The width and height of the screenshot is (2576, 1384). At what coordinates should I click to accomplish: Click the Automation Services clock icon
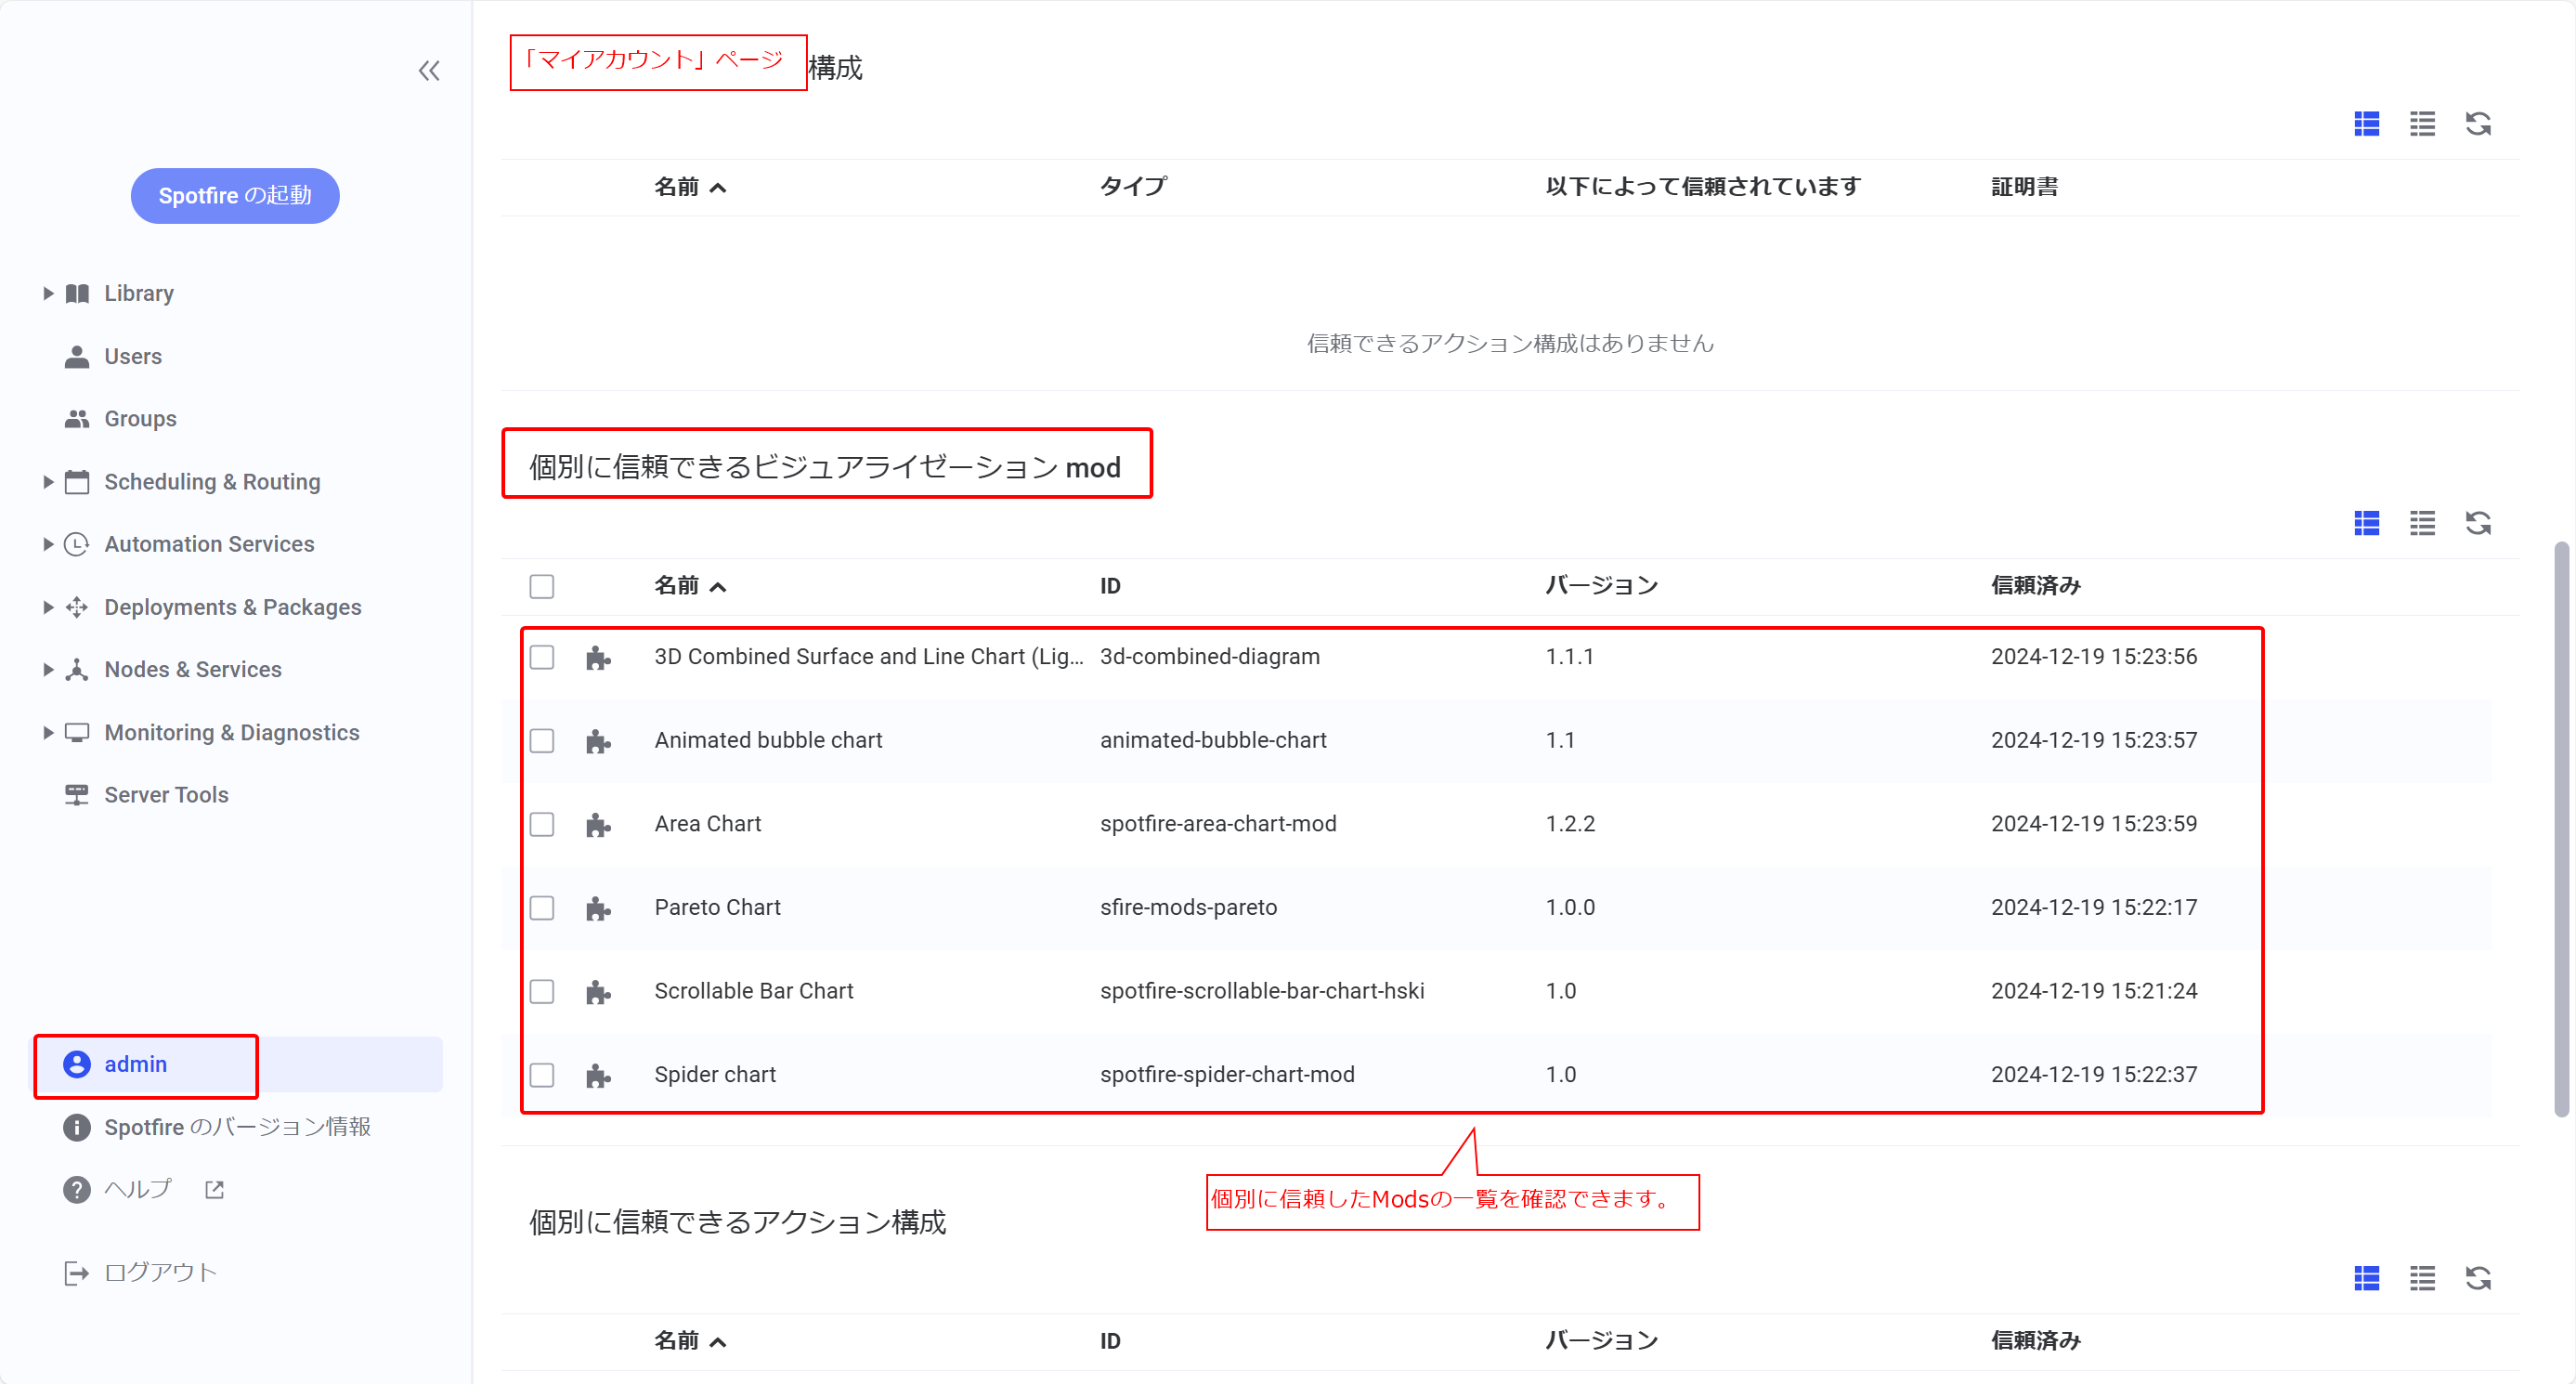(77, 544)
